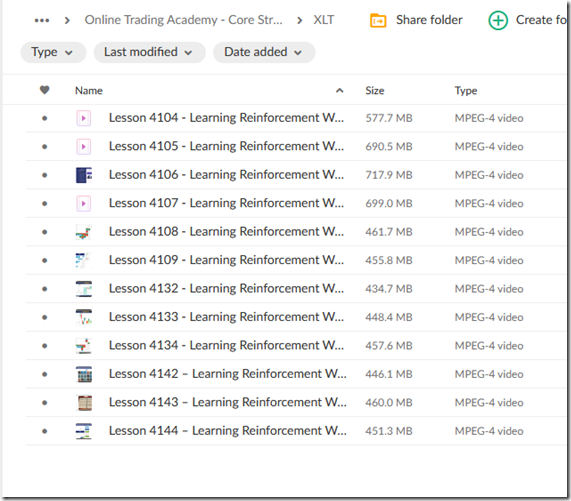Sort by Name column header
This screenshot has height=501, width=571.
[89, 91]
